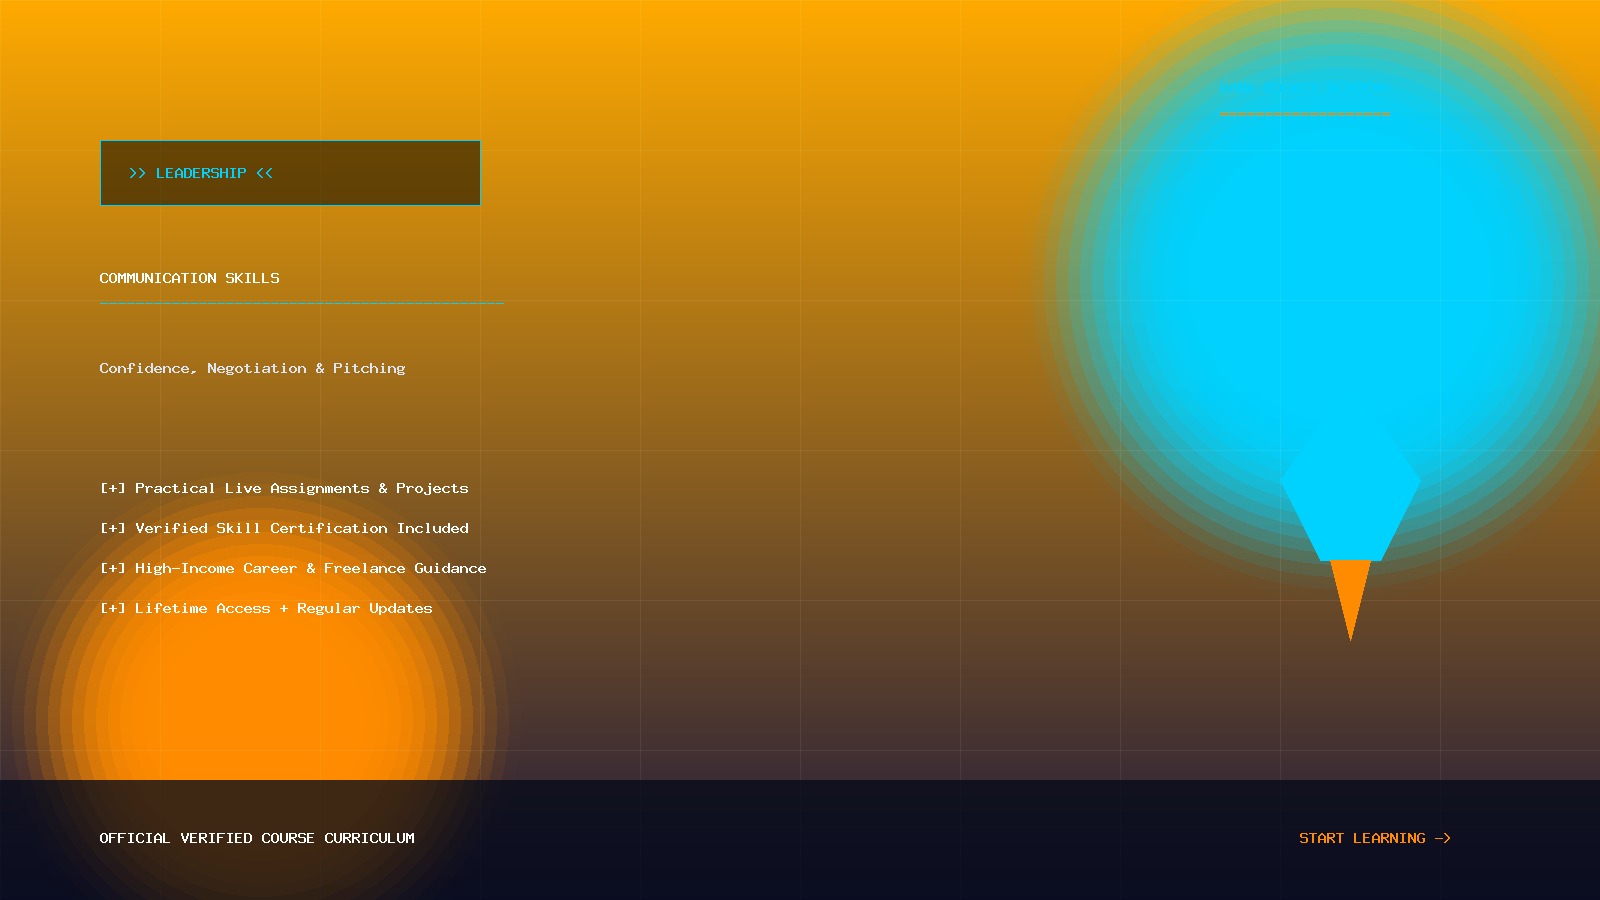Open the START LEARNING link
Screen dimensions: 1600x900
coord(1375,838)
